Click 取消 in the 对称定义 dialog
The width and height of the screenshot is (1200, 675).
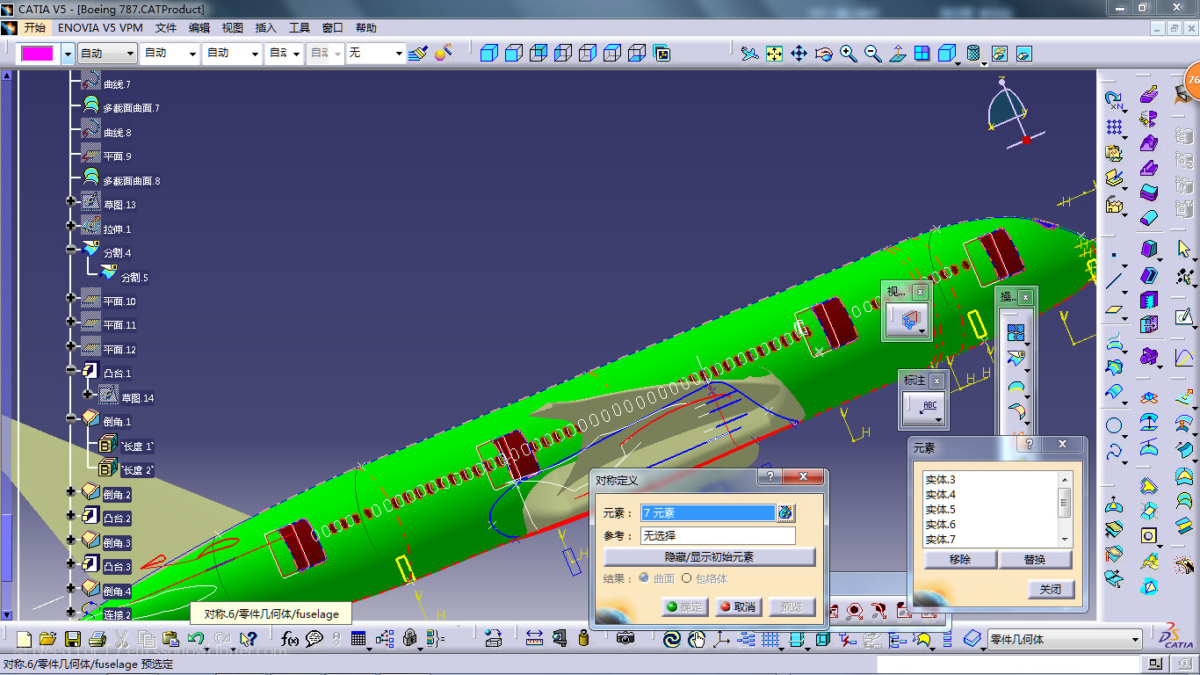737,607
